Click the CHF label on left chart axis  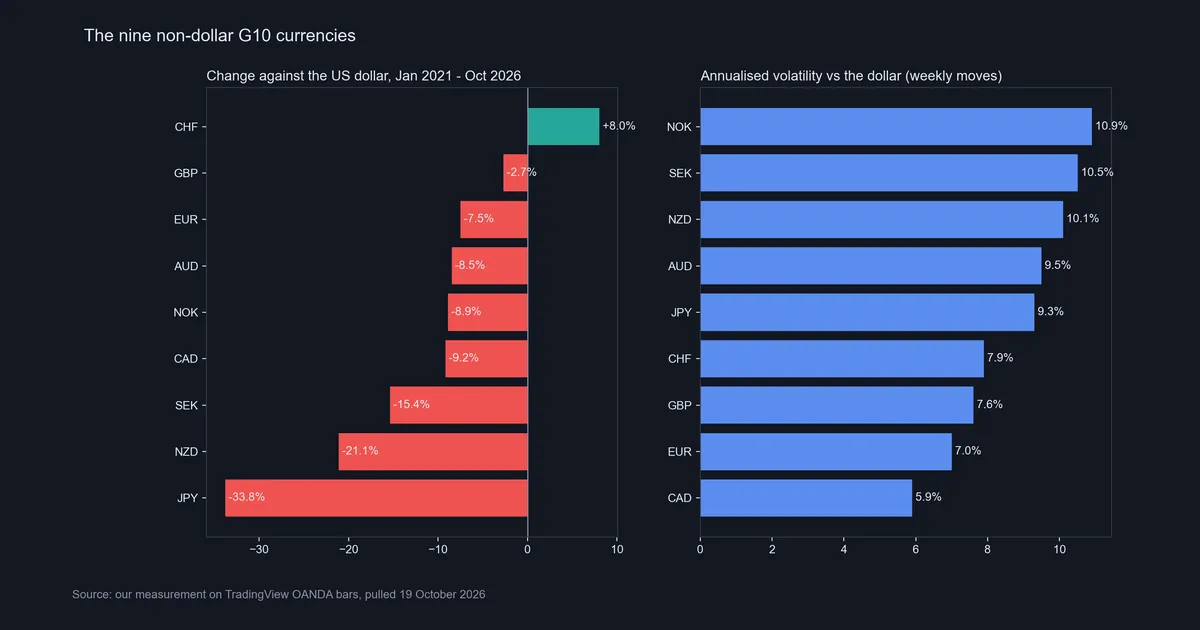pos(186,127)
